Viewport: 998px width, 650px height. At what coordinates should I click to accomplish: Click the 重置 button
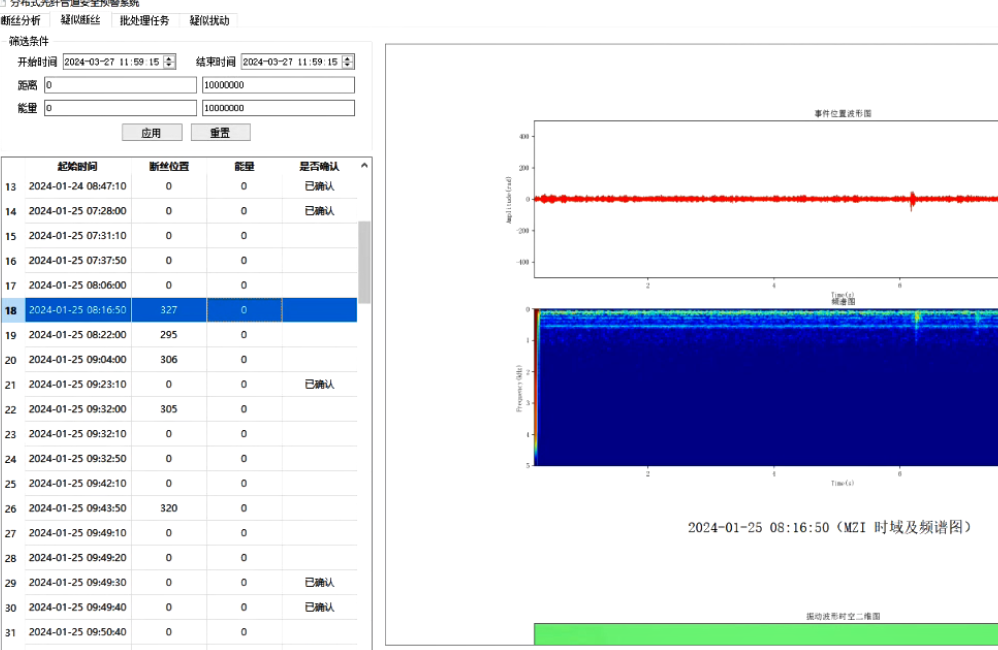click(x=220, y=132)
